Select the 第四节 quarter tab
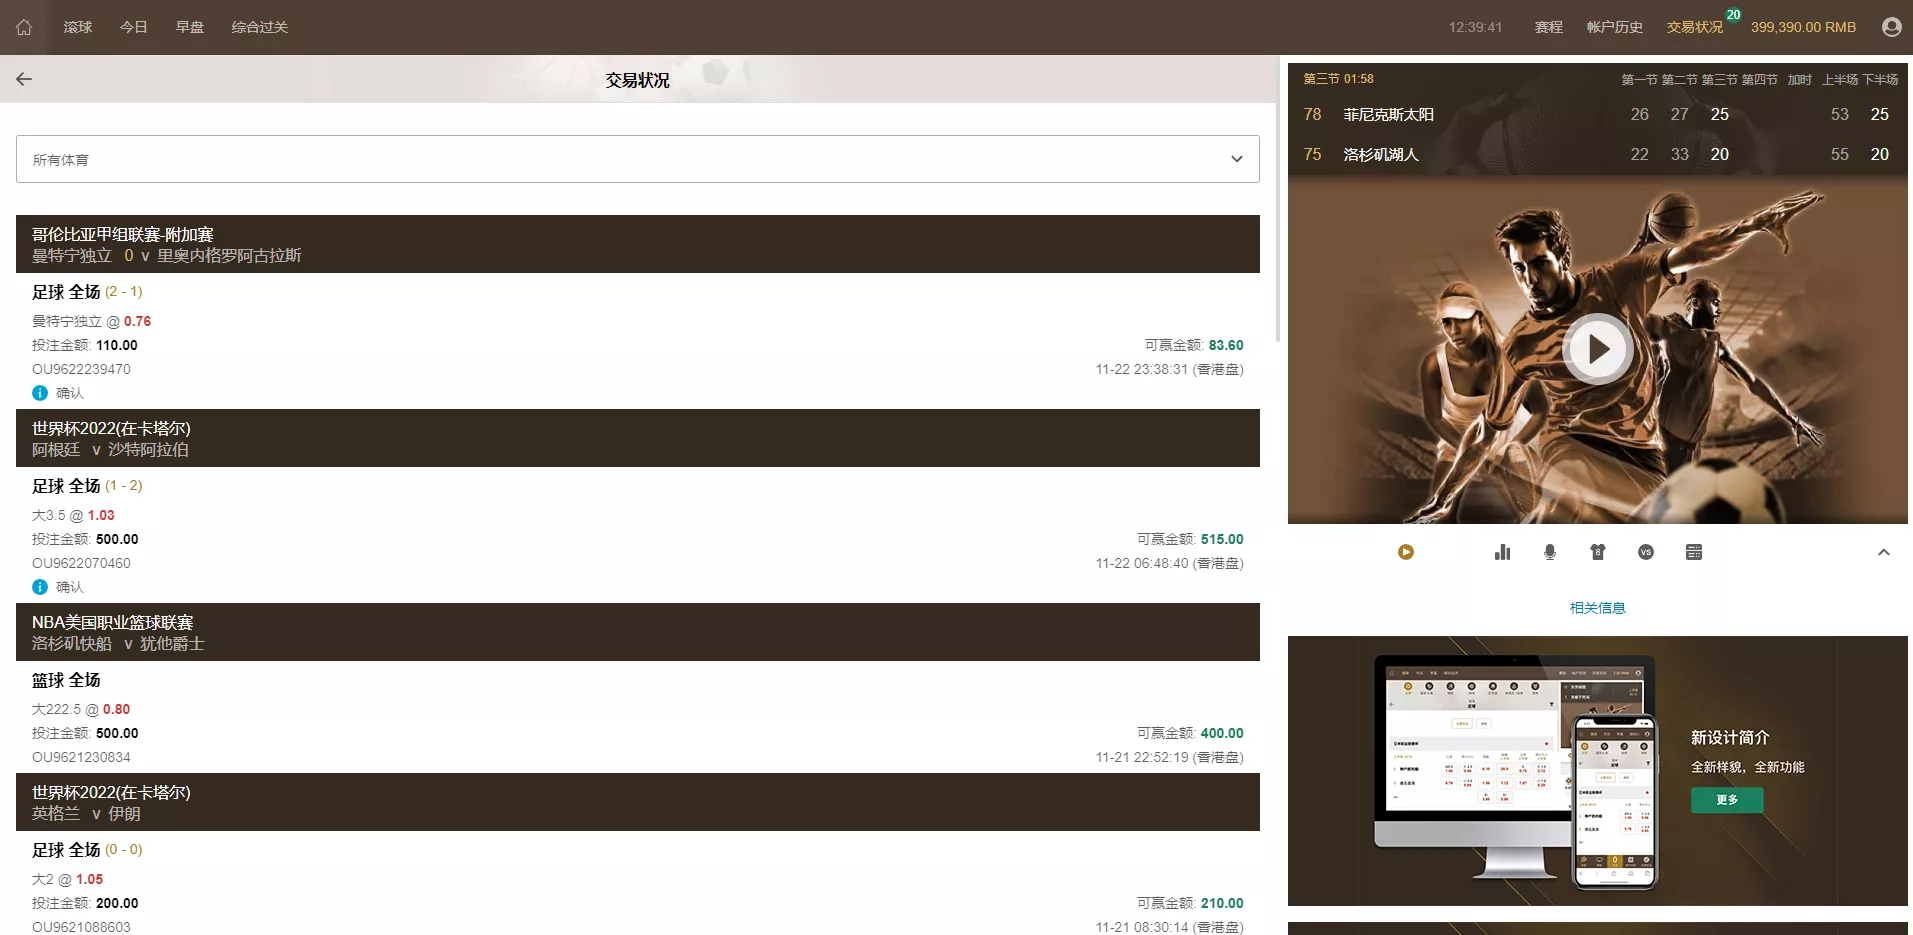Viewport: 1913px width, 935px height. (1760, 79)
